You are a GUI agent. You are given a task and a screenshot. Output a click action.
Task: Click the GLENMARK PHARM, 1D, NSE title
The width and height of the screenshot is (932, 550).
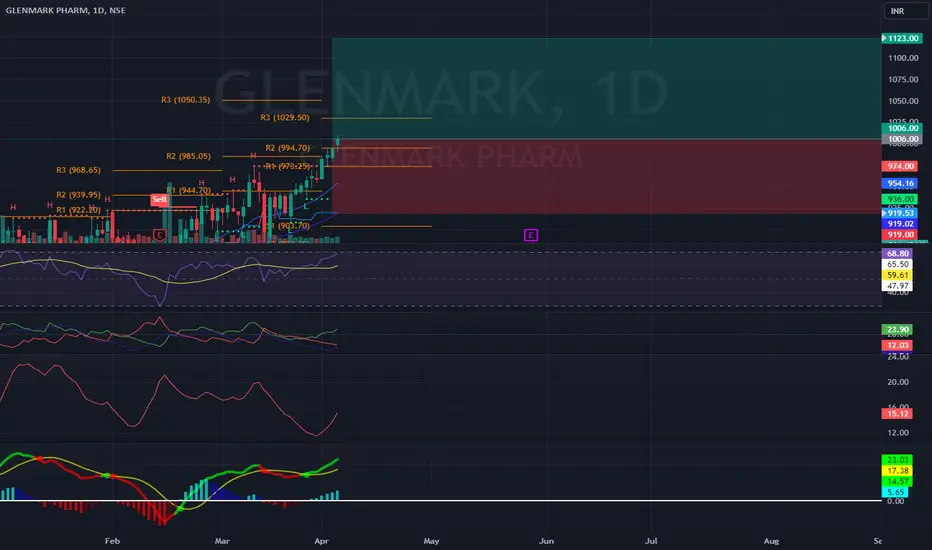(65, 10)
